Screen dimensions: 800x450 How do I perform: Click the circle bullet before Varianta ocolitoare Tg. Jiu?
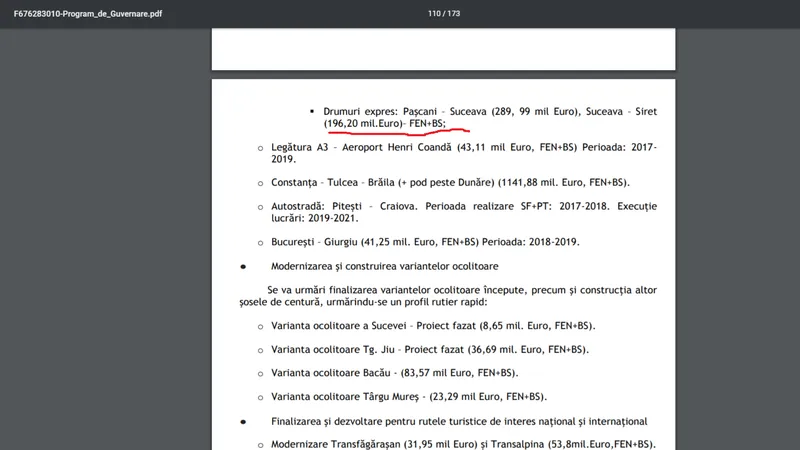[x=261, y=350]
